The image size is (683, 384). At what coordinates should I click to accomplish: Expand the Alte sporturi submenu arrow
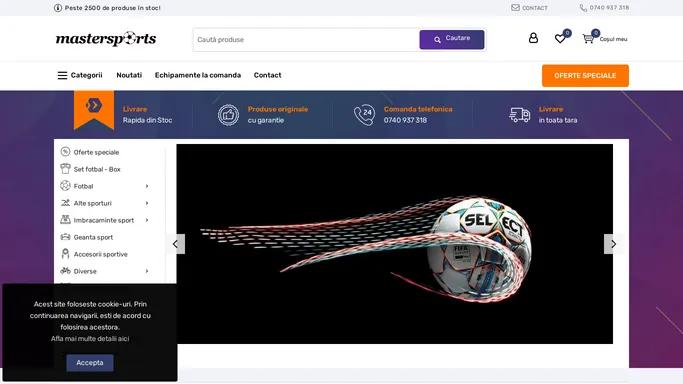[147, 203]
